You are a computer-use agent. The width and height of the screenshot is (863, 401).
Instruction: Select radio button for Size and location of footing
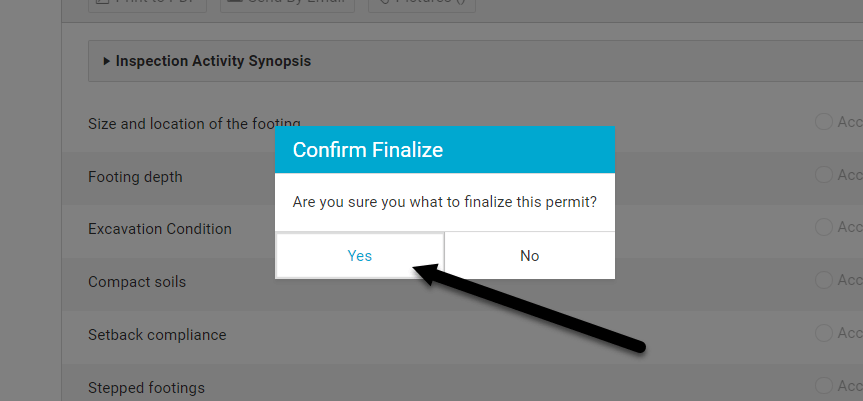coord(823,122)
